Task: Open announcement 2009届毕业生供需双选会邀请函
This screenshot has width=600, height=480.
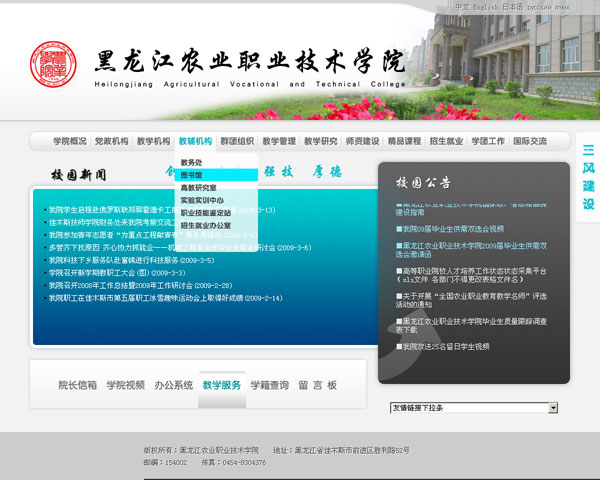Action: 471,250
